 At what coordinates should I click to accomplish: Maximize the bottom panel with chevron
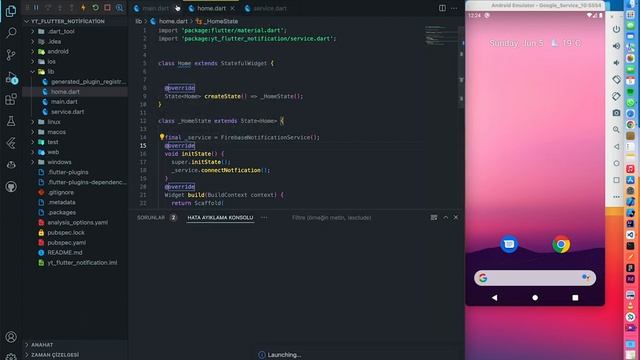pyautogui.click(x=445, y=218)
